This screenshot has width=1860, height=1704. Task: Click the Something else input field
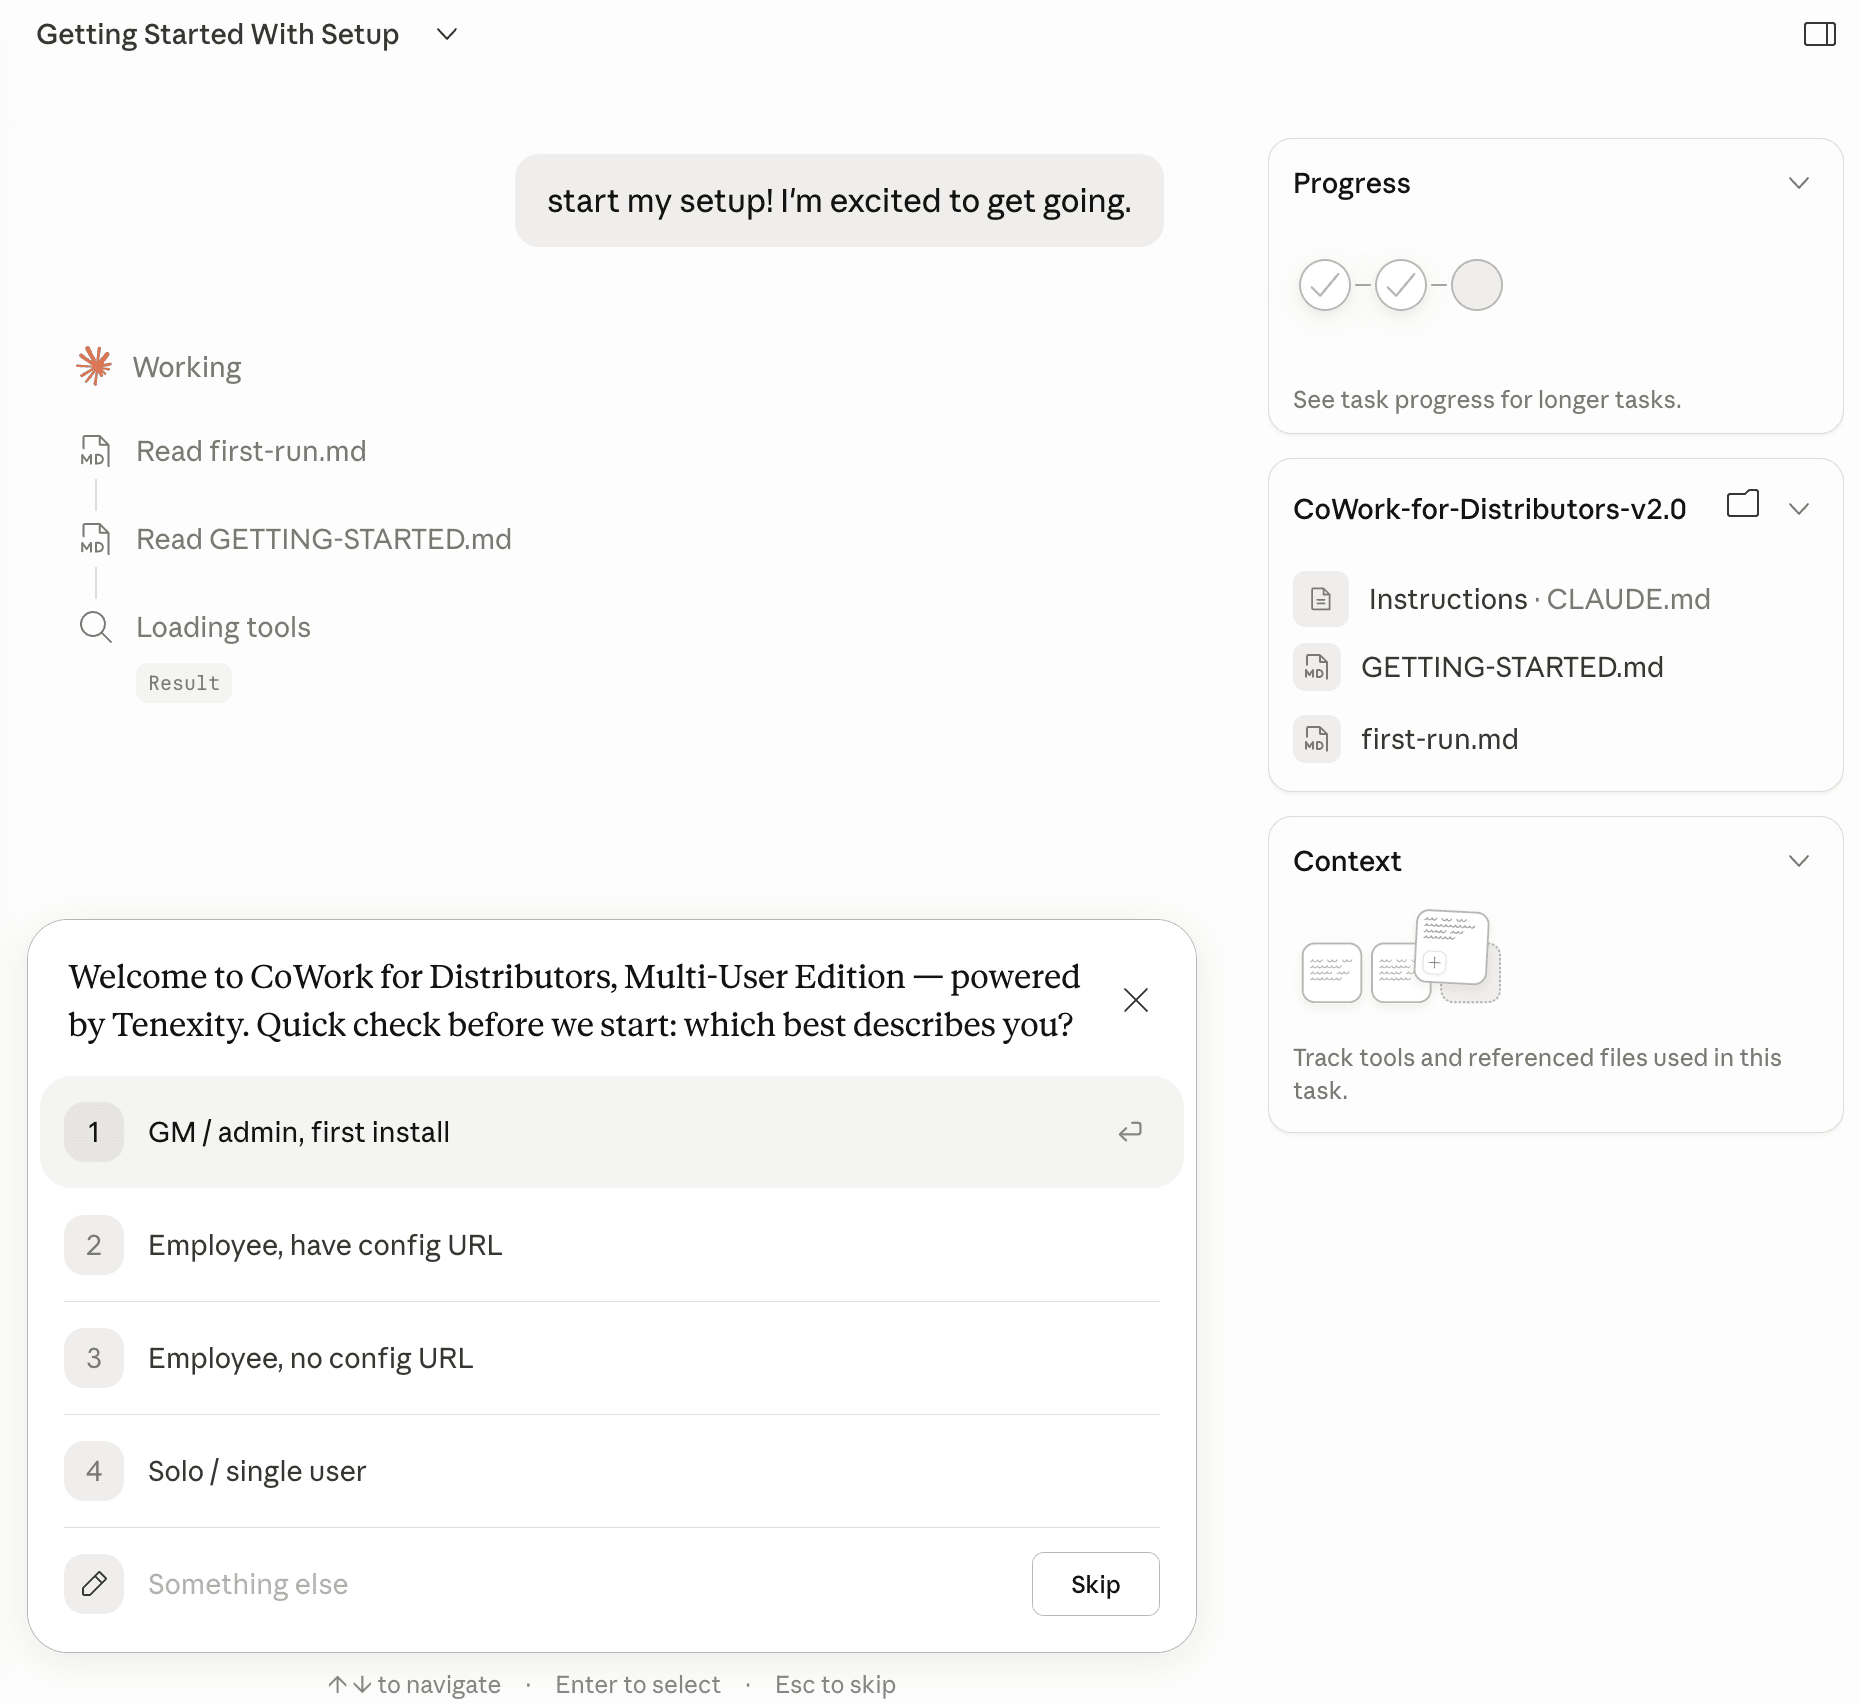(x=578, y=1584)
